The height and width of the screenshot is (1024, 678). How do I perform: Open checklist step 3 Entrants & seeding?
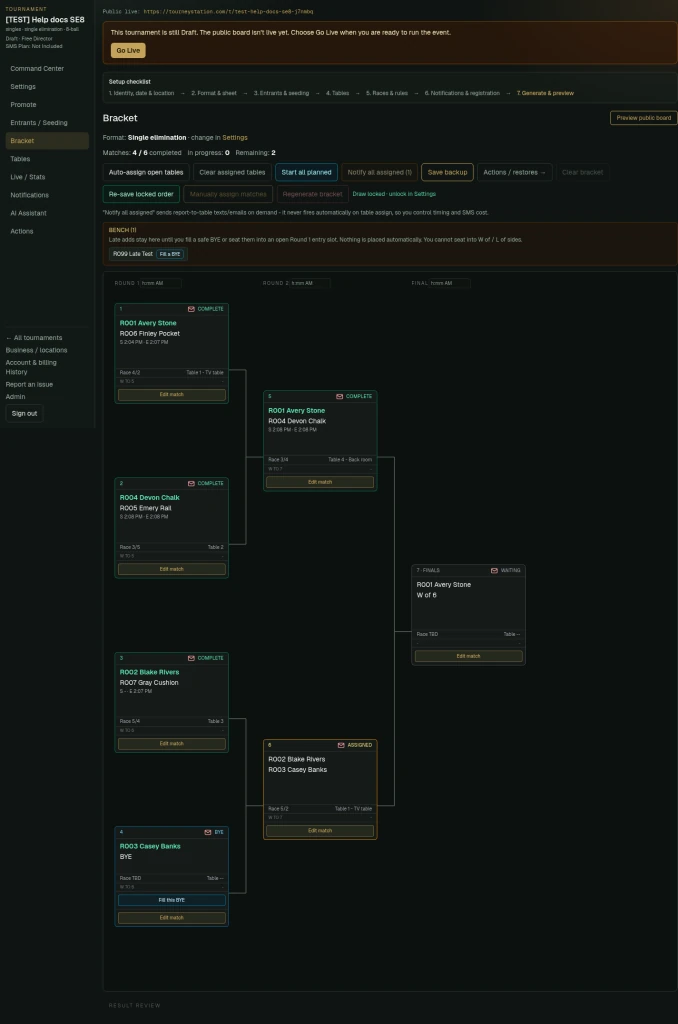[282, 93]
